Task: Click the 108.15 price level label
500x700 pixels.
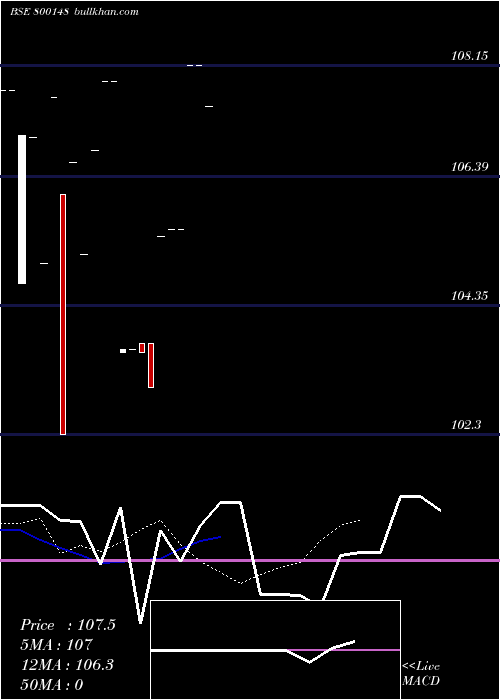Action: (x=469, y=56)
